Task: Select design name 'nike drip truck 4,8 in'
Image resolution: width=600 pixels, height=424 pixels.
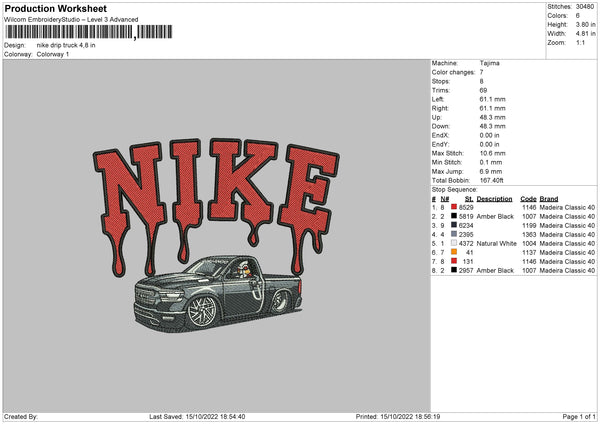Action: [66, 45]
